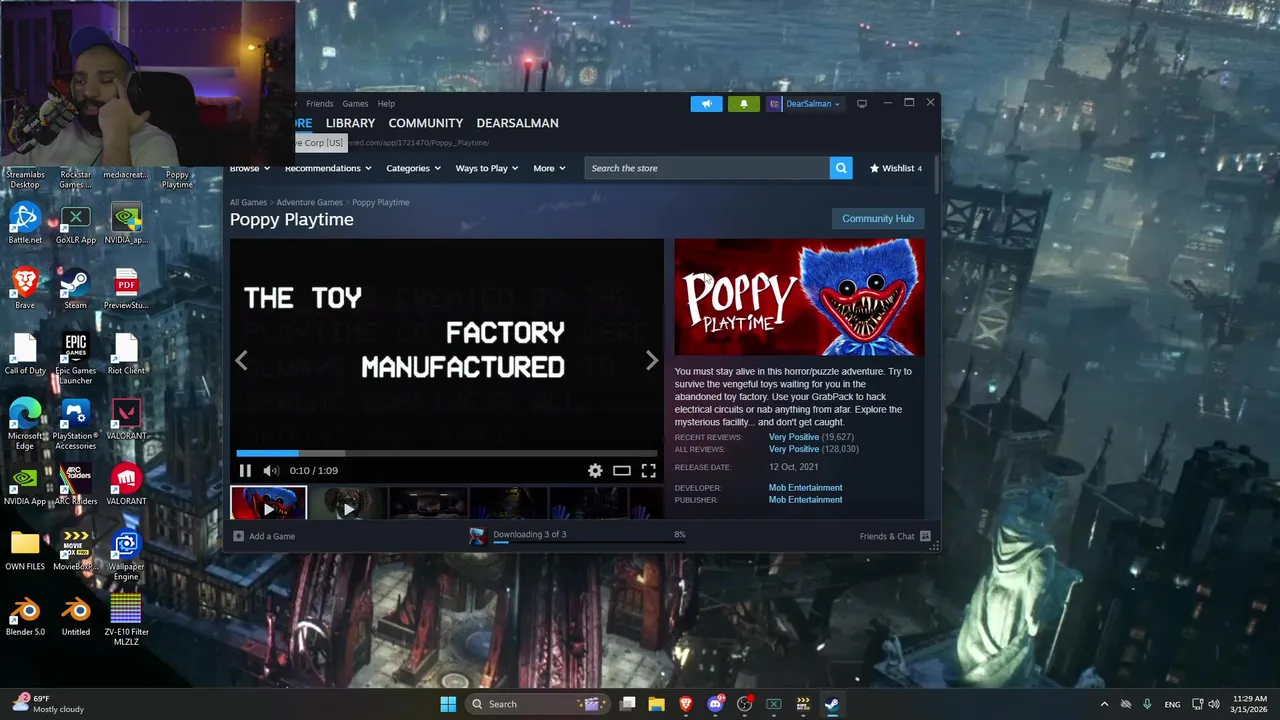Image resolution: width=1280 pixels, height=720 pixels.
Task: Click into the Search the store field
Action: (707, 168)
